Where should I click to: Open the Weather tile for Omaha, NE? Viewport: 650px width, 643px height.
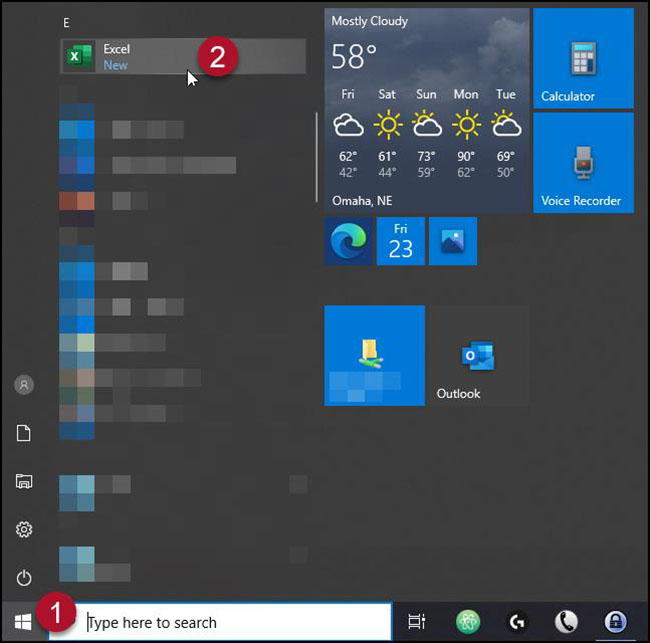[x=427, y=110]
